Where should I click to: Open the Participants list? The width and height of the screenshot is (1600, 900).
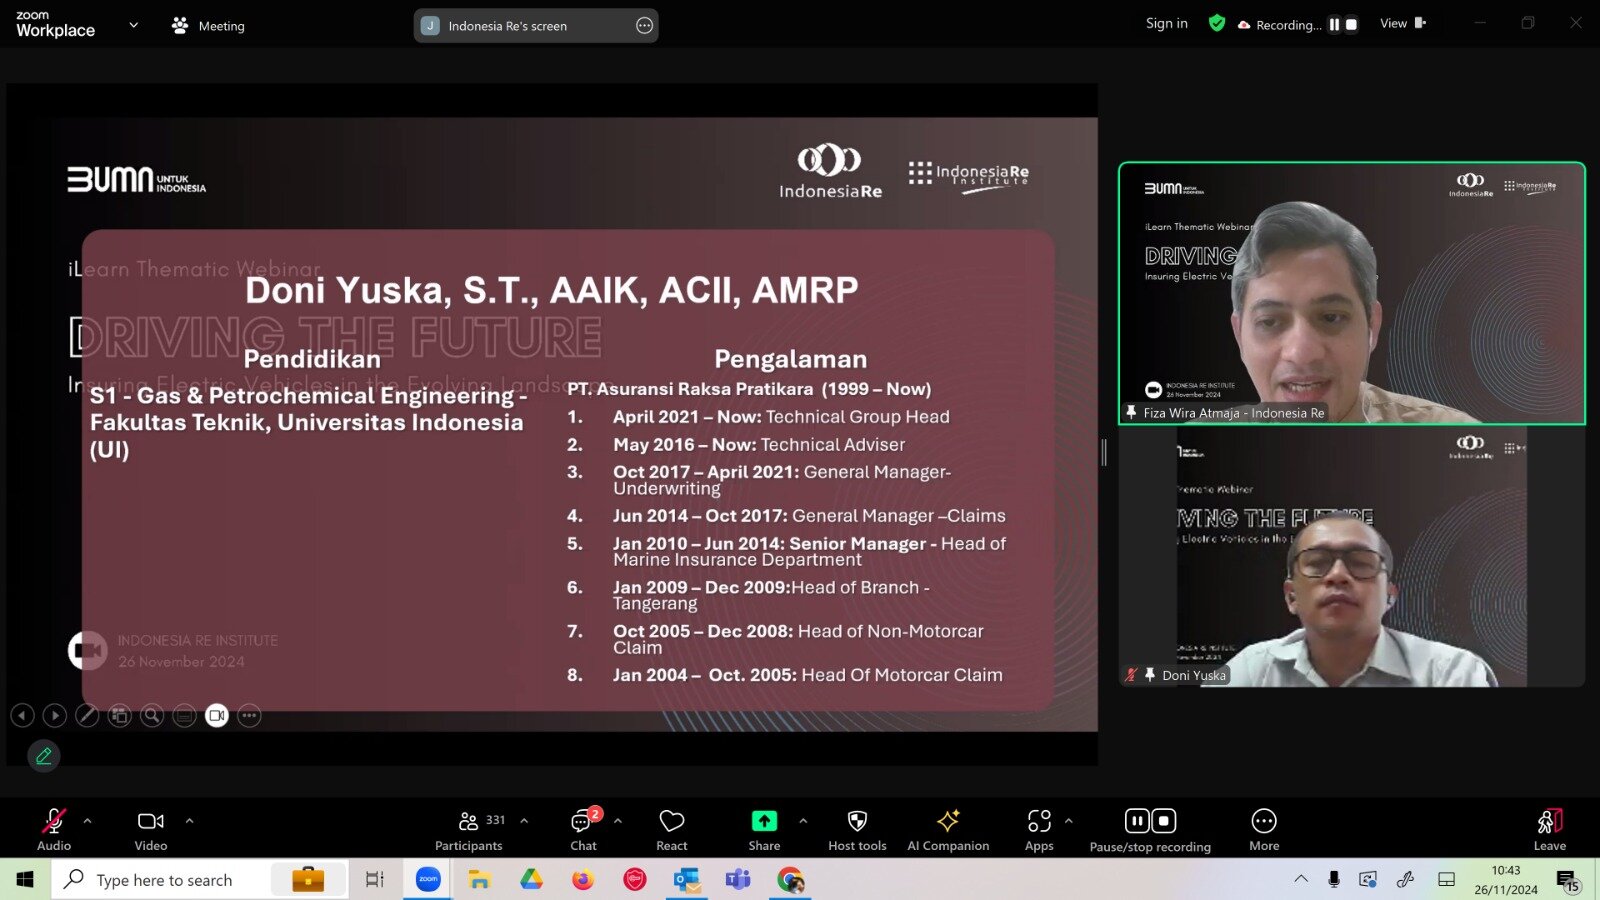point(468,829)
